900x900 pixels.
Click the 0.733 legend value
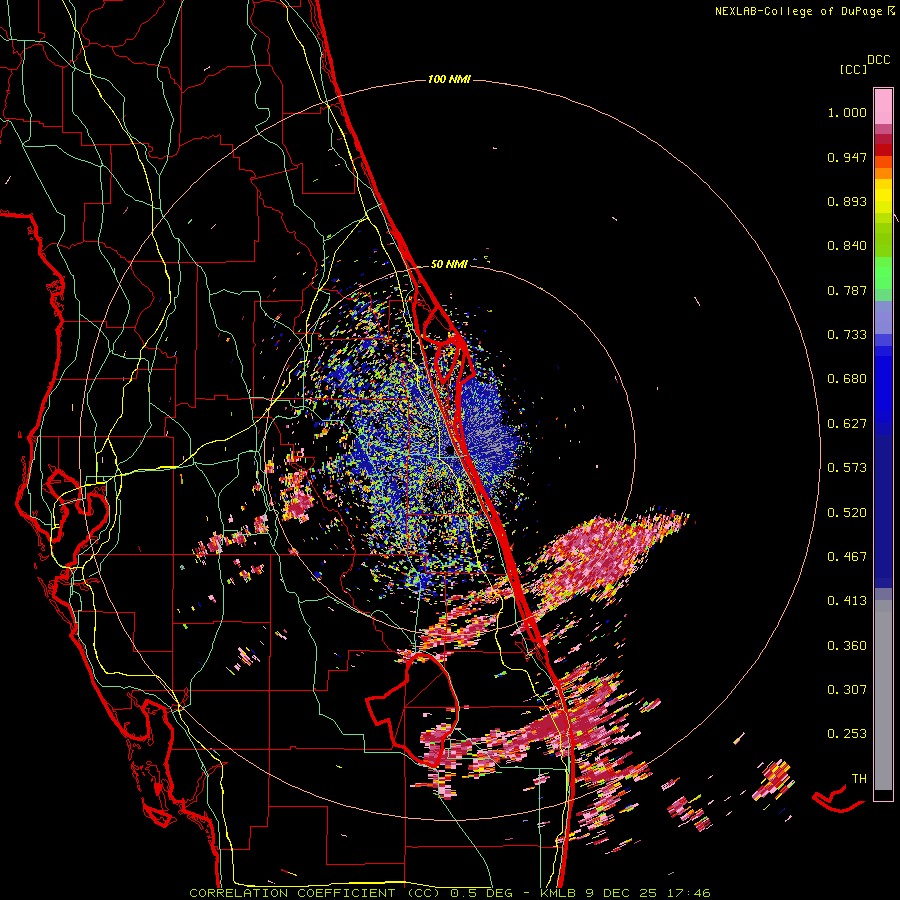(x=847, y=335)
